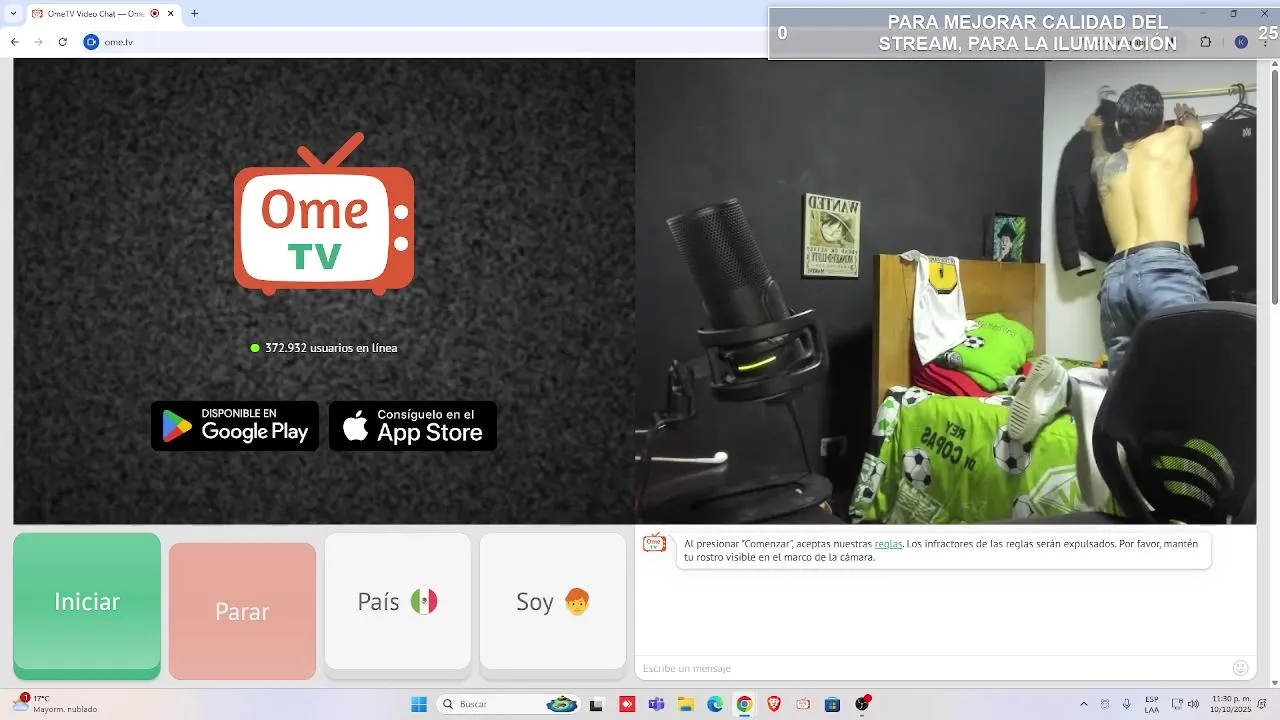Show hidden system tray icons
The height and width of the screenshot is (720, 1280).
pyautogui.click(x=1084, y=704)
